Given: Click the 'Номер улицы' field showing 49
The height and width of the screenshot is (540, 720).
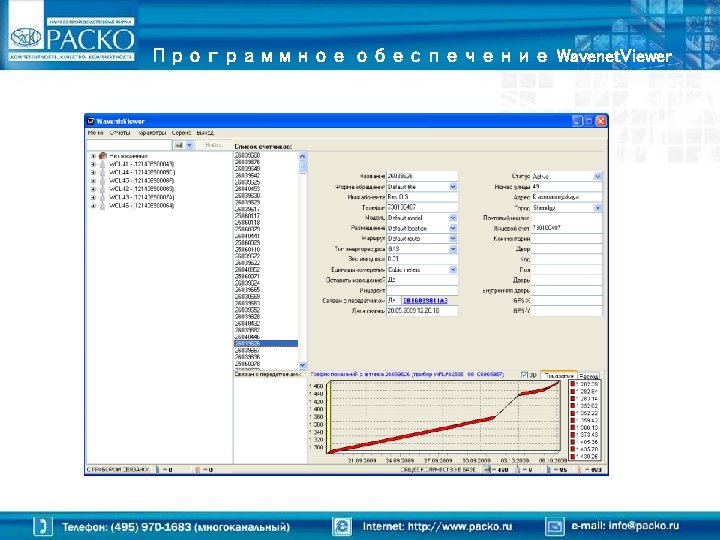Looking at the screenshot, I should pos(566,186).
